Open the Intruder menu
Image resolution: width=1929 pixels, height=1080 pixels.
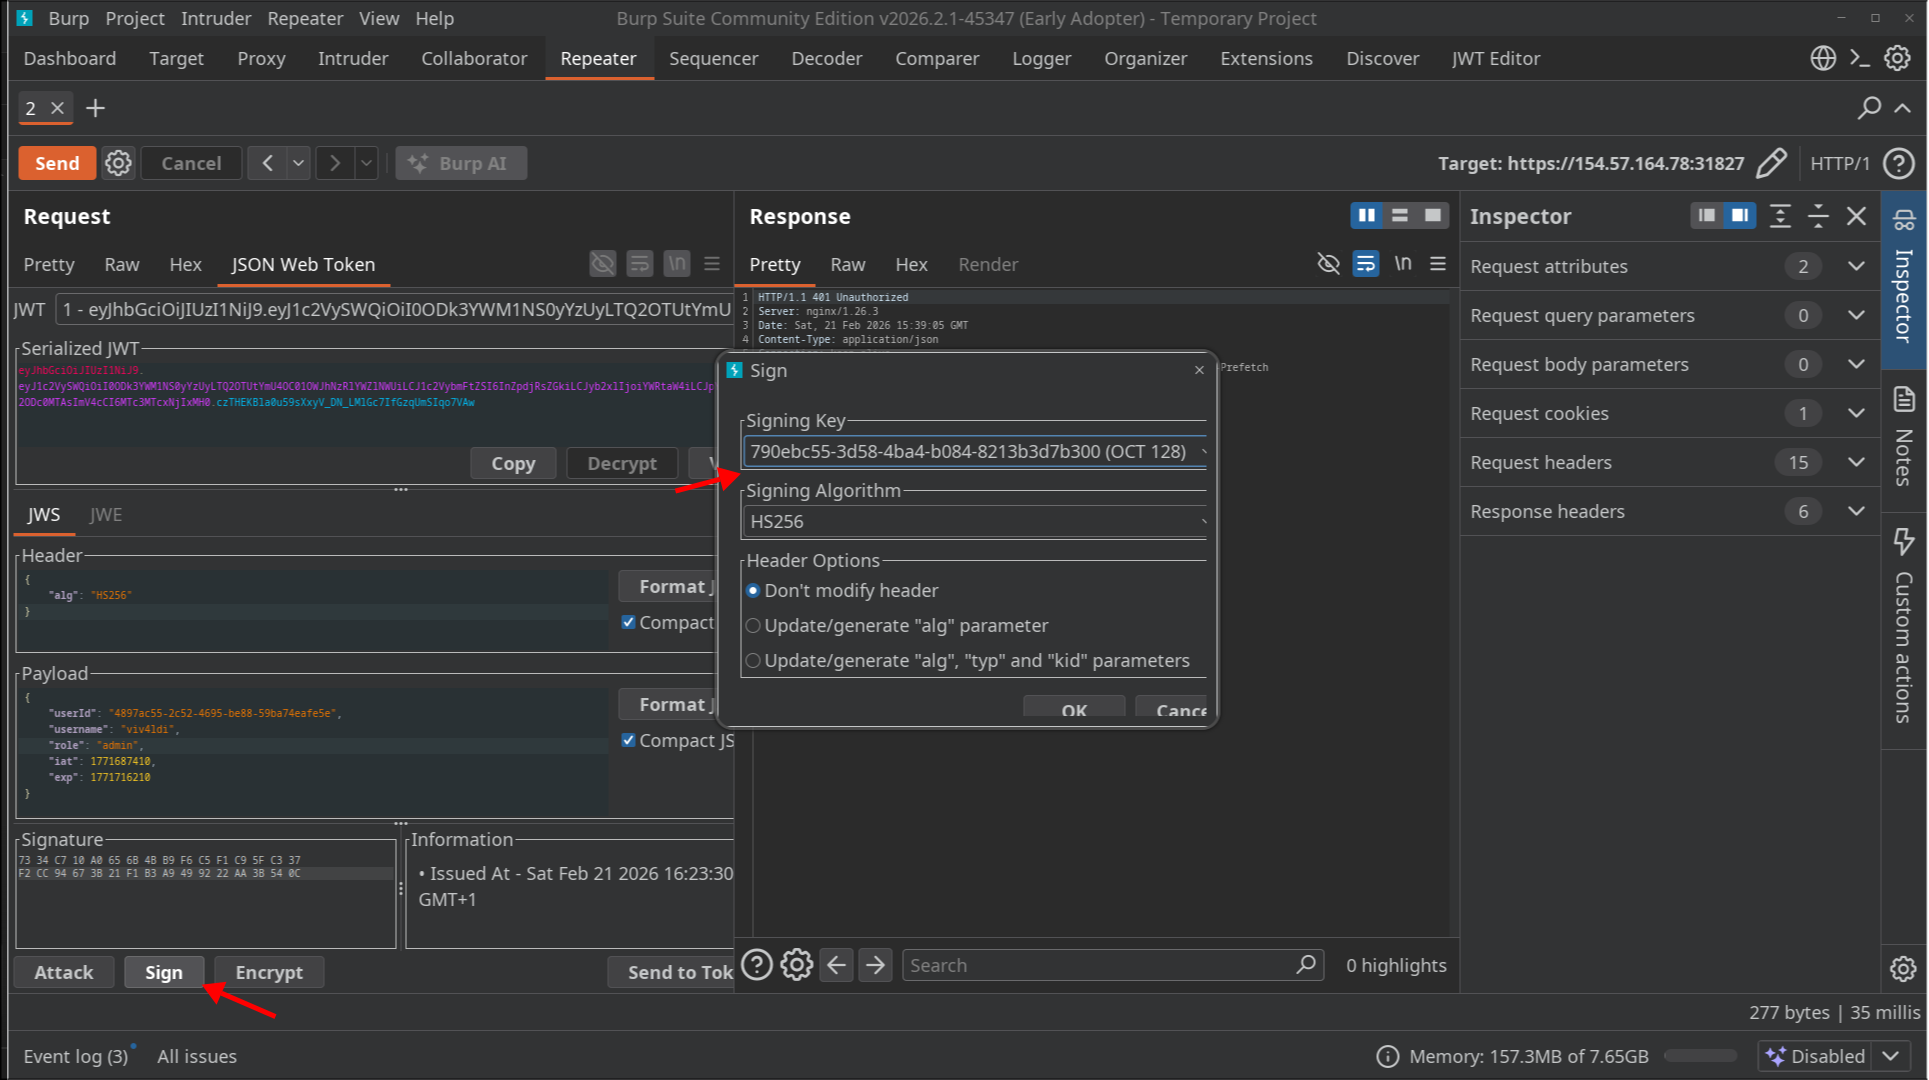pyautogui.click(x=216, y=18)
